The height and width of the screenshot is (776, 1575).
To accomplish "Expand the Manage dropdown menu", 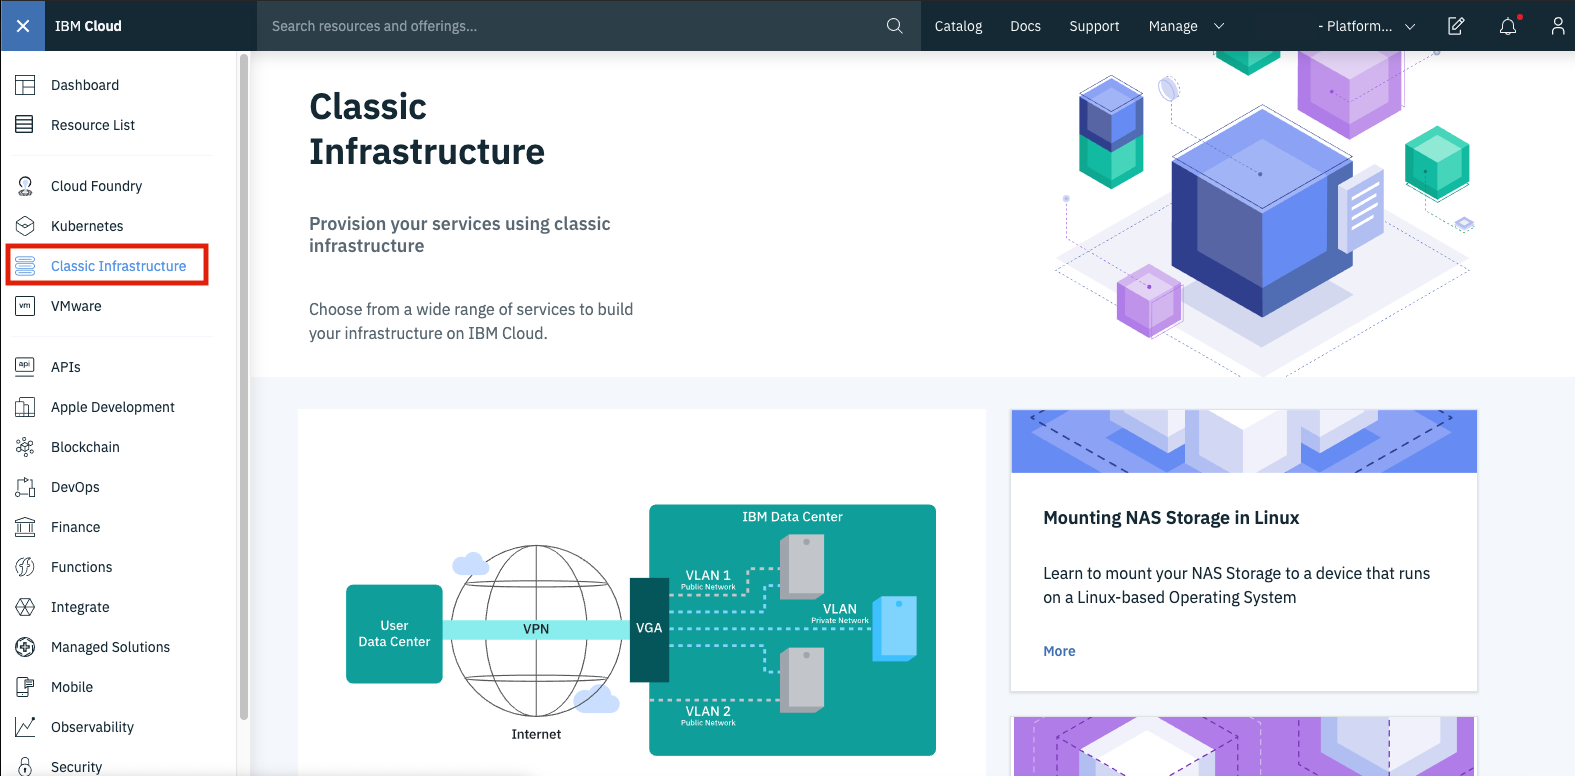I will [1186, 26].
